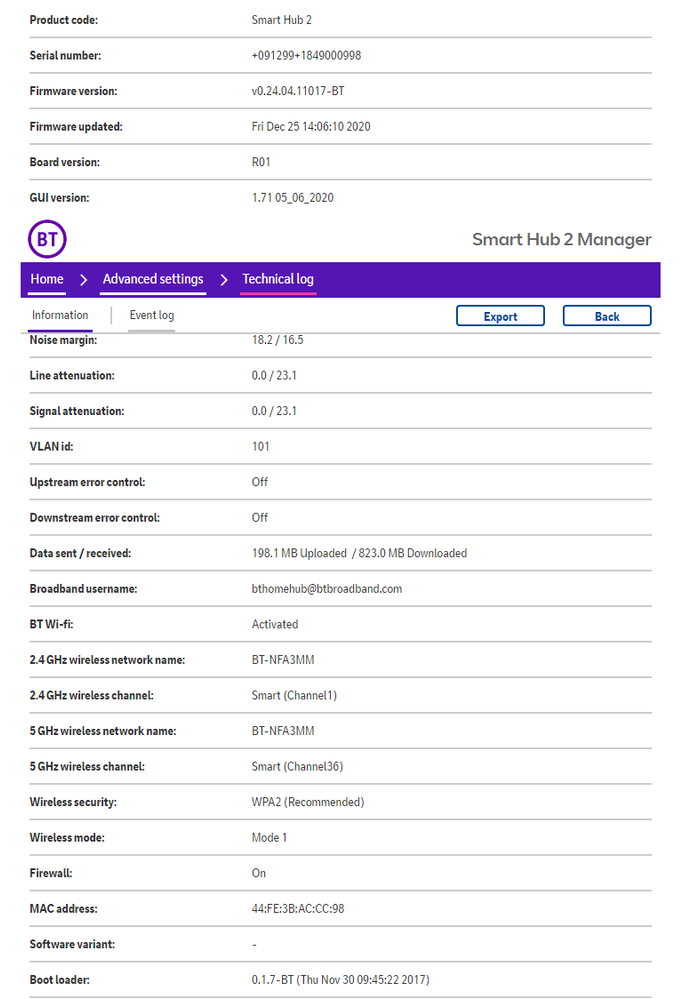The image size is (691, 999).
Task: Click the Data sent / received value
Action: (359, 553)
